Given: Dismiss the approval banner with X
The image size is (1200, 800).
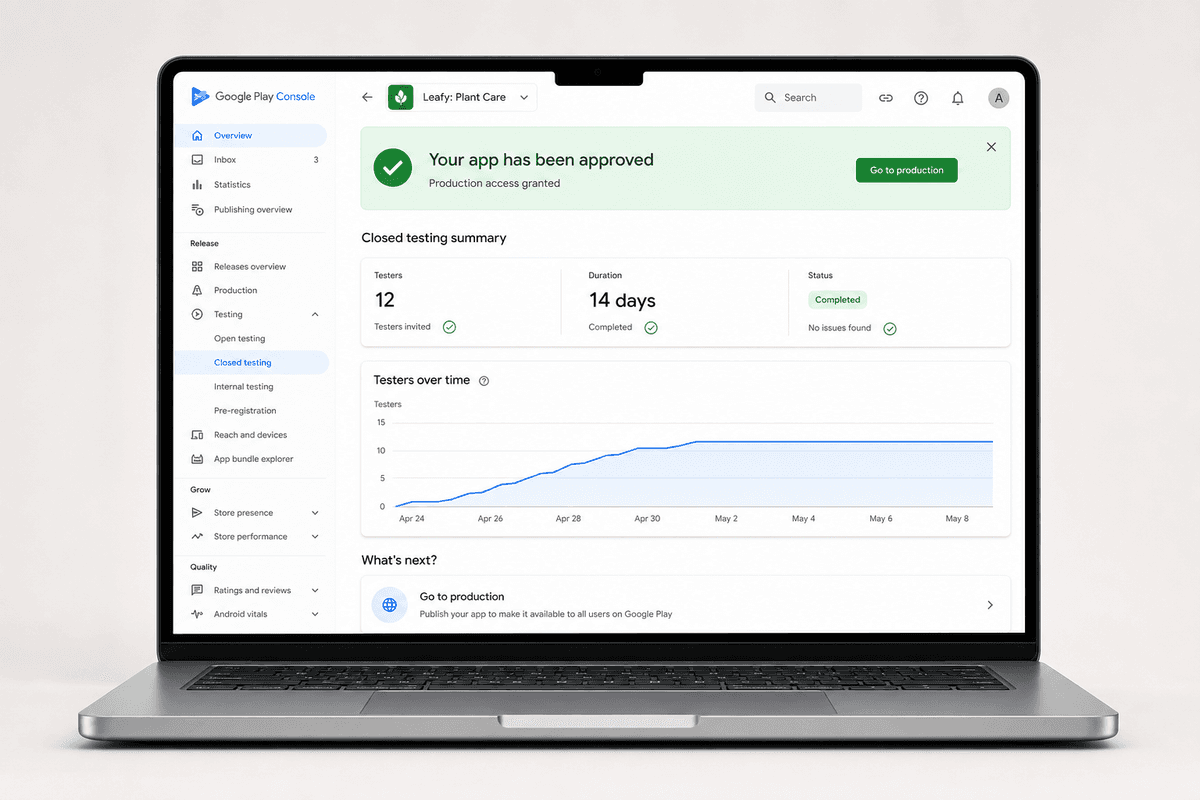Looking at the screenshot, I should point(991,147).
